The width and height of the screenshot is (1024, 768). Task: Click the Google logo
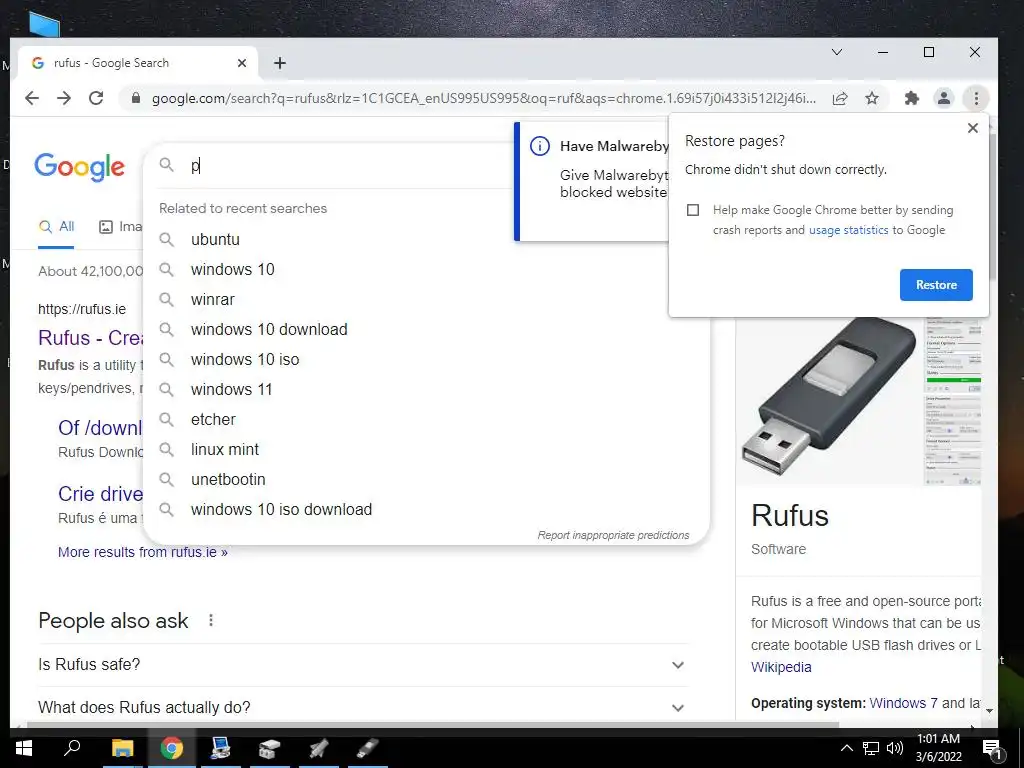pos(79,167)
